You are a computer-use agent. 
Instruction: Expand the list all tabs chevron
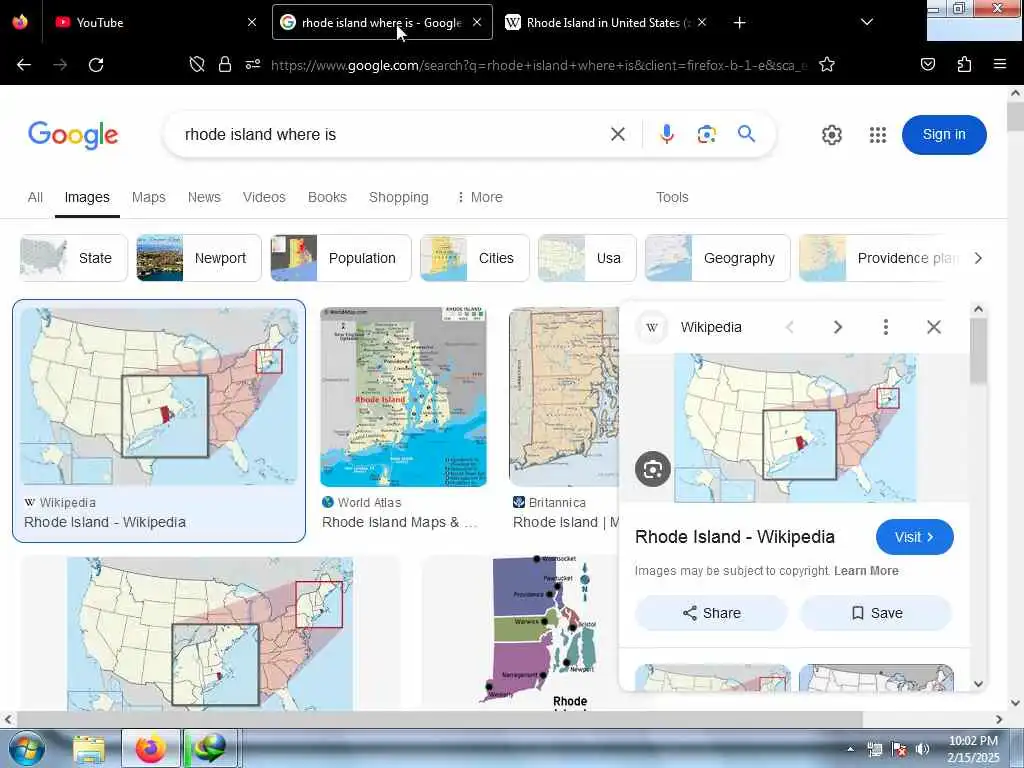pos(867,22)
